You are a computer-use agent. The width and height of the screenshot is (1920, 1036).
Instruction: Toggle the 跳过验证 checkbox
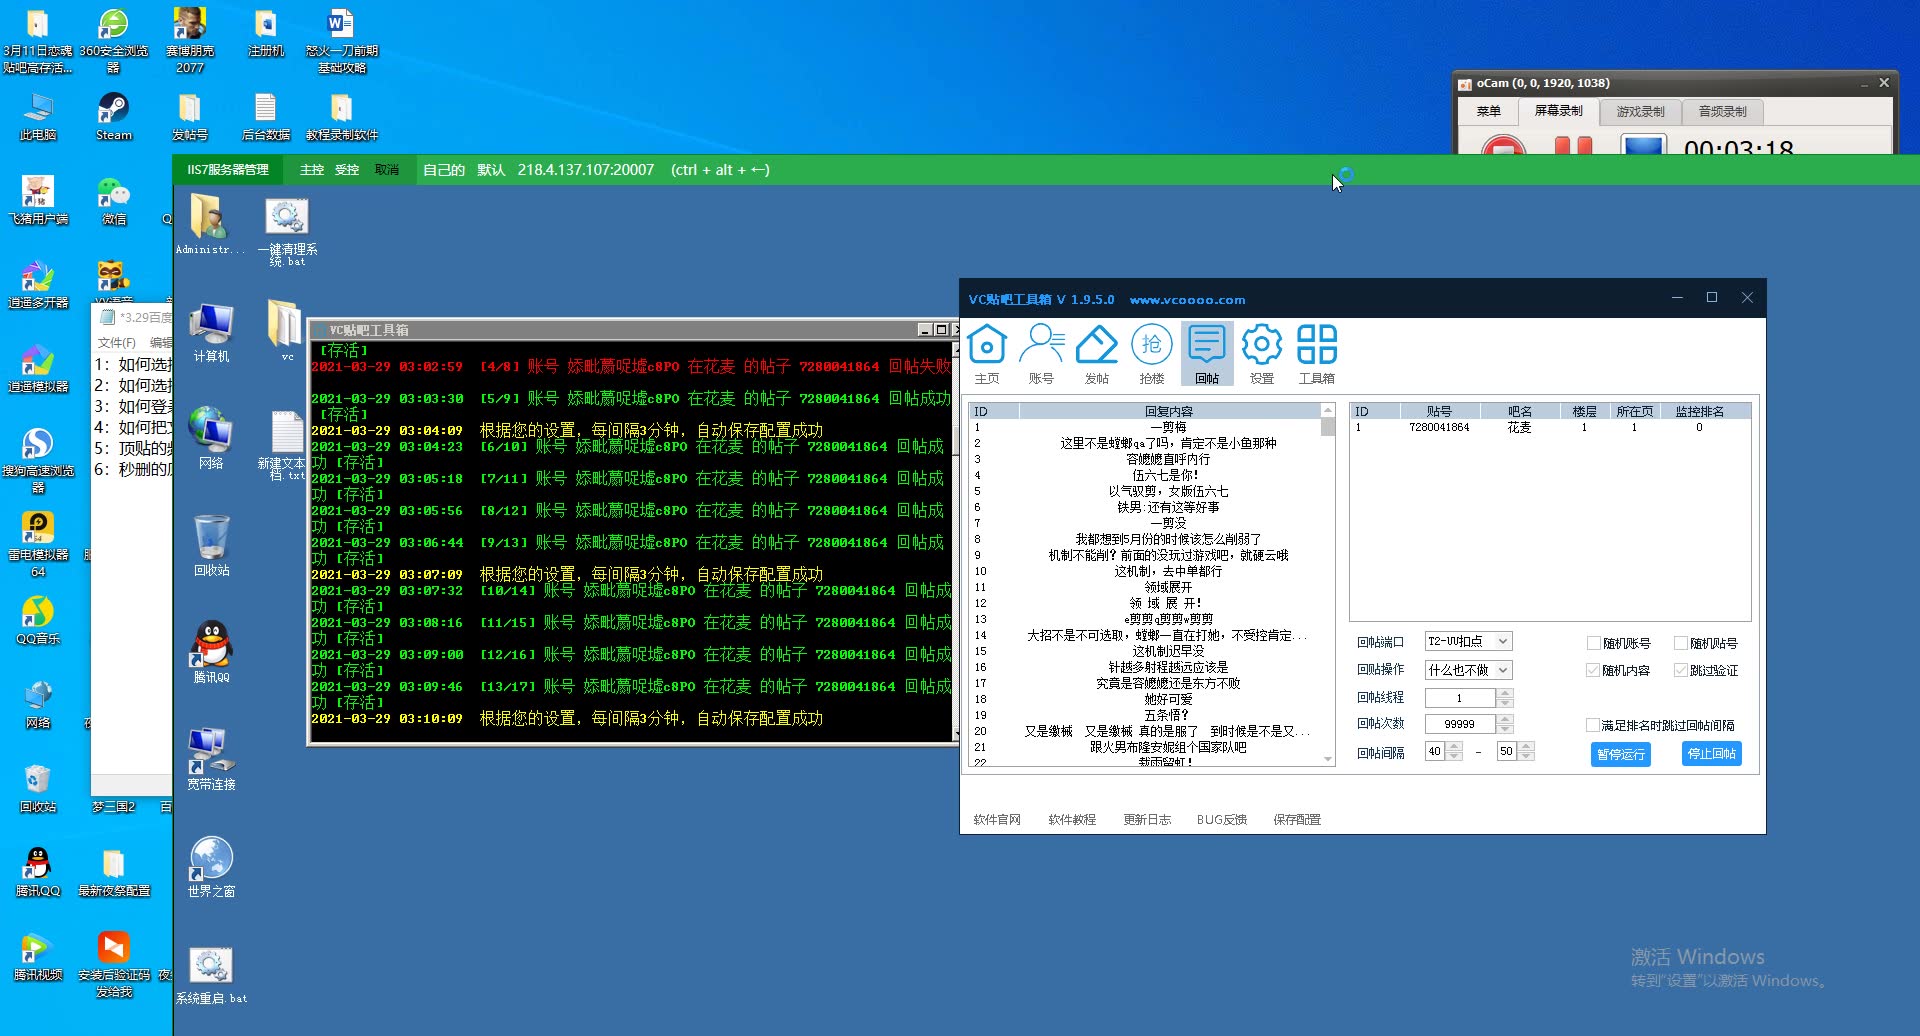coord(1681,670)
